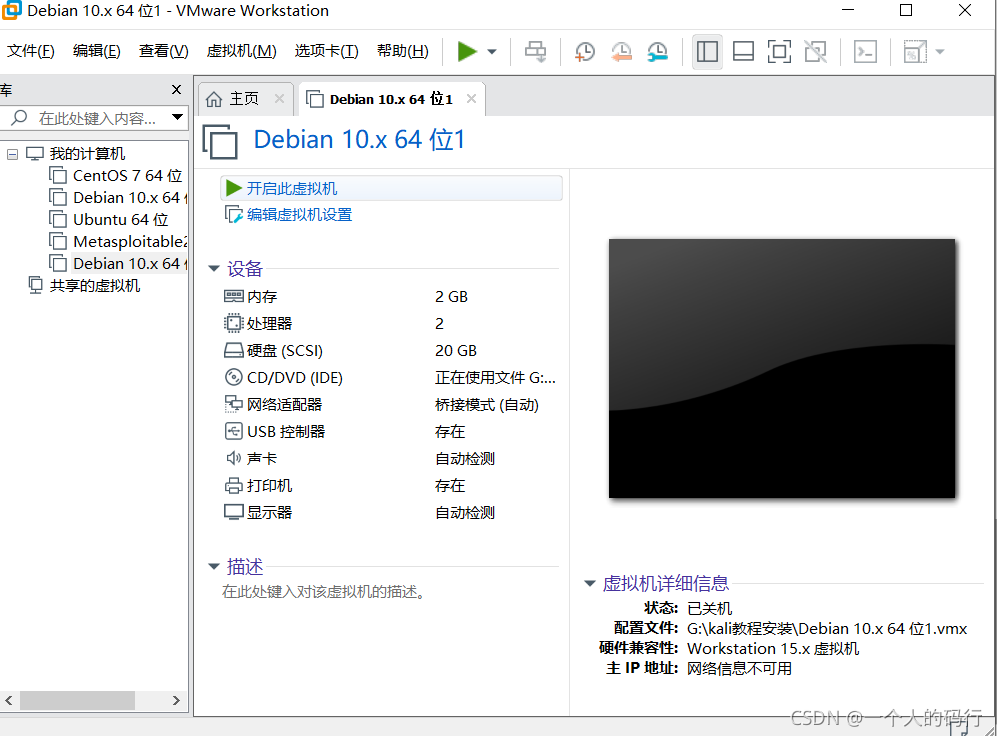
Task: Collapse the 虚拟机详细信息 section
Action: point(589,583)
